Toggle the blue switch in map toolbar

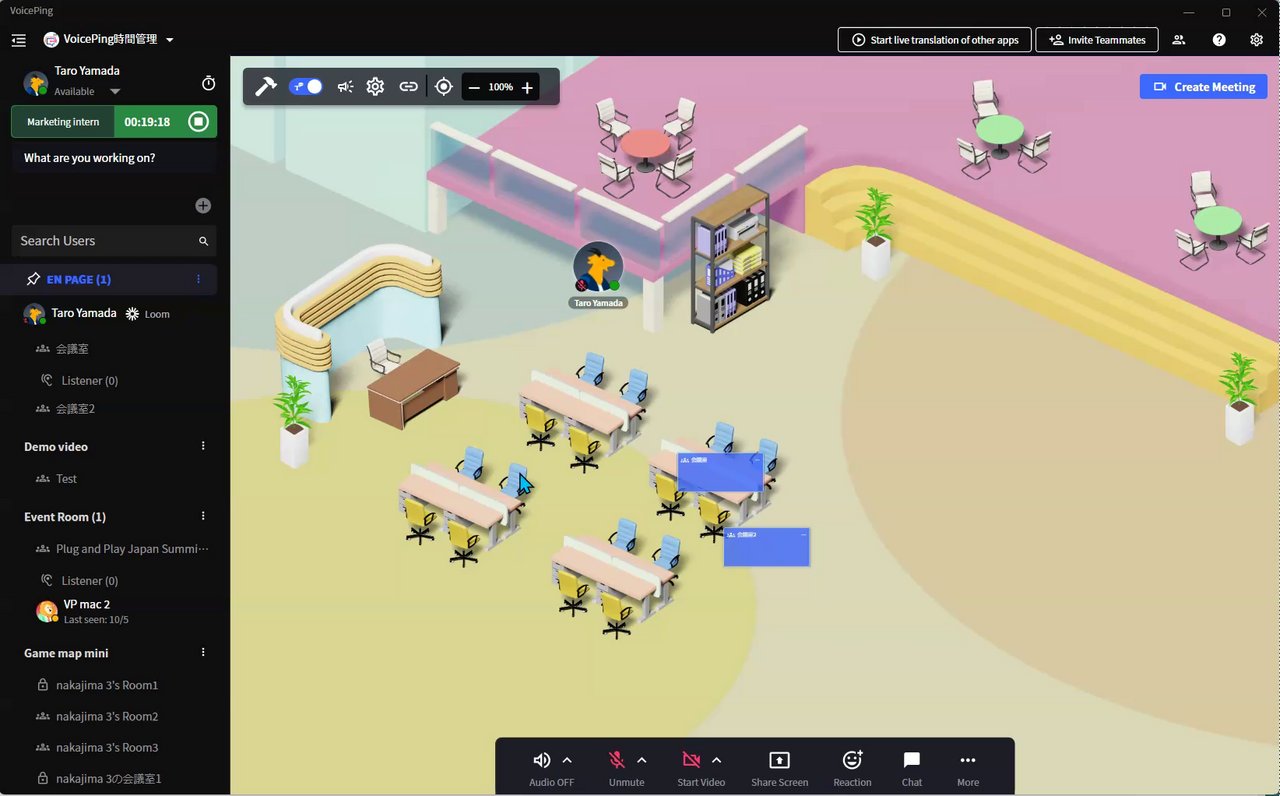pos(306,87)
